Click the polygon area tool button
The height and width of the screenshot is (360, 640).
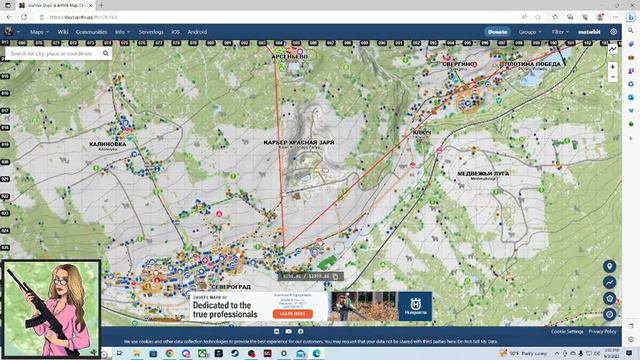(609, 298)
